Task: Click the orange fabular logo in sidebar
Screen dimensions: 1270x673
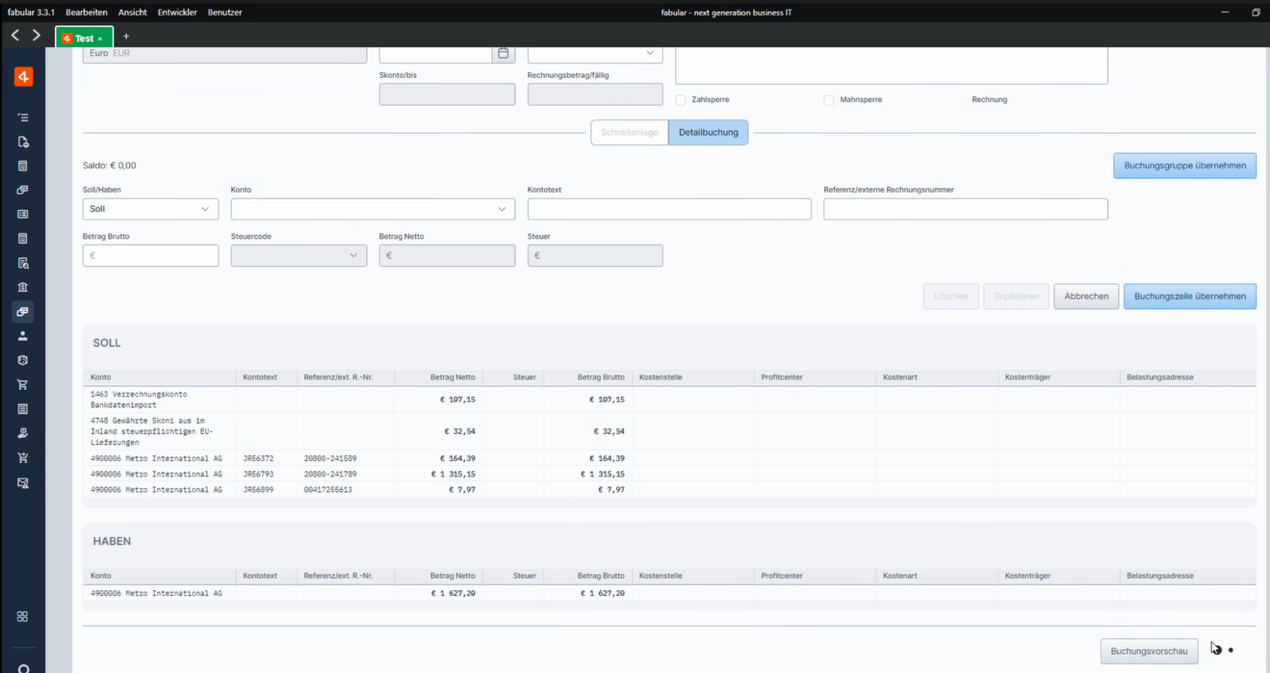Action: [23, 77]
